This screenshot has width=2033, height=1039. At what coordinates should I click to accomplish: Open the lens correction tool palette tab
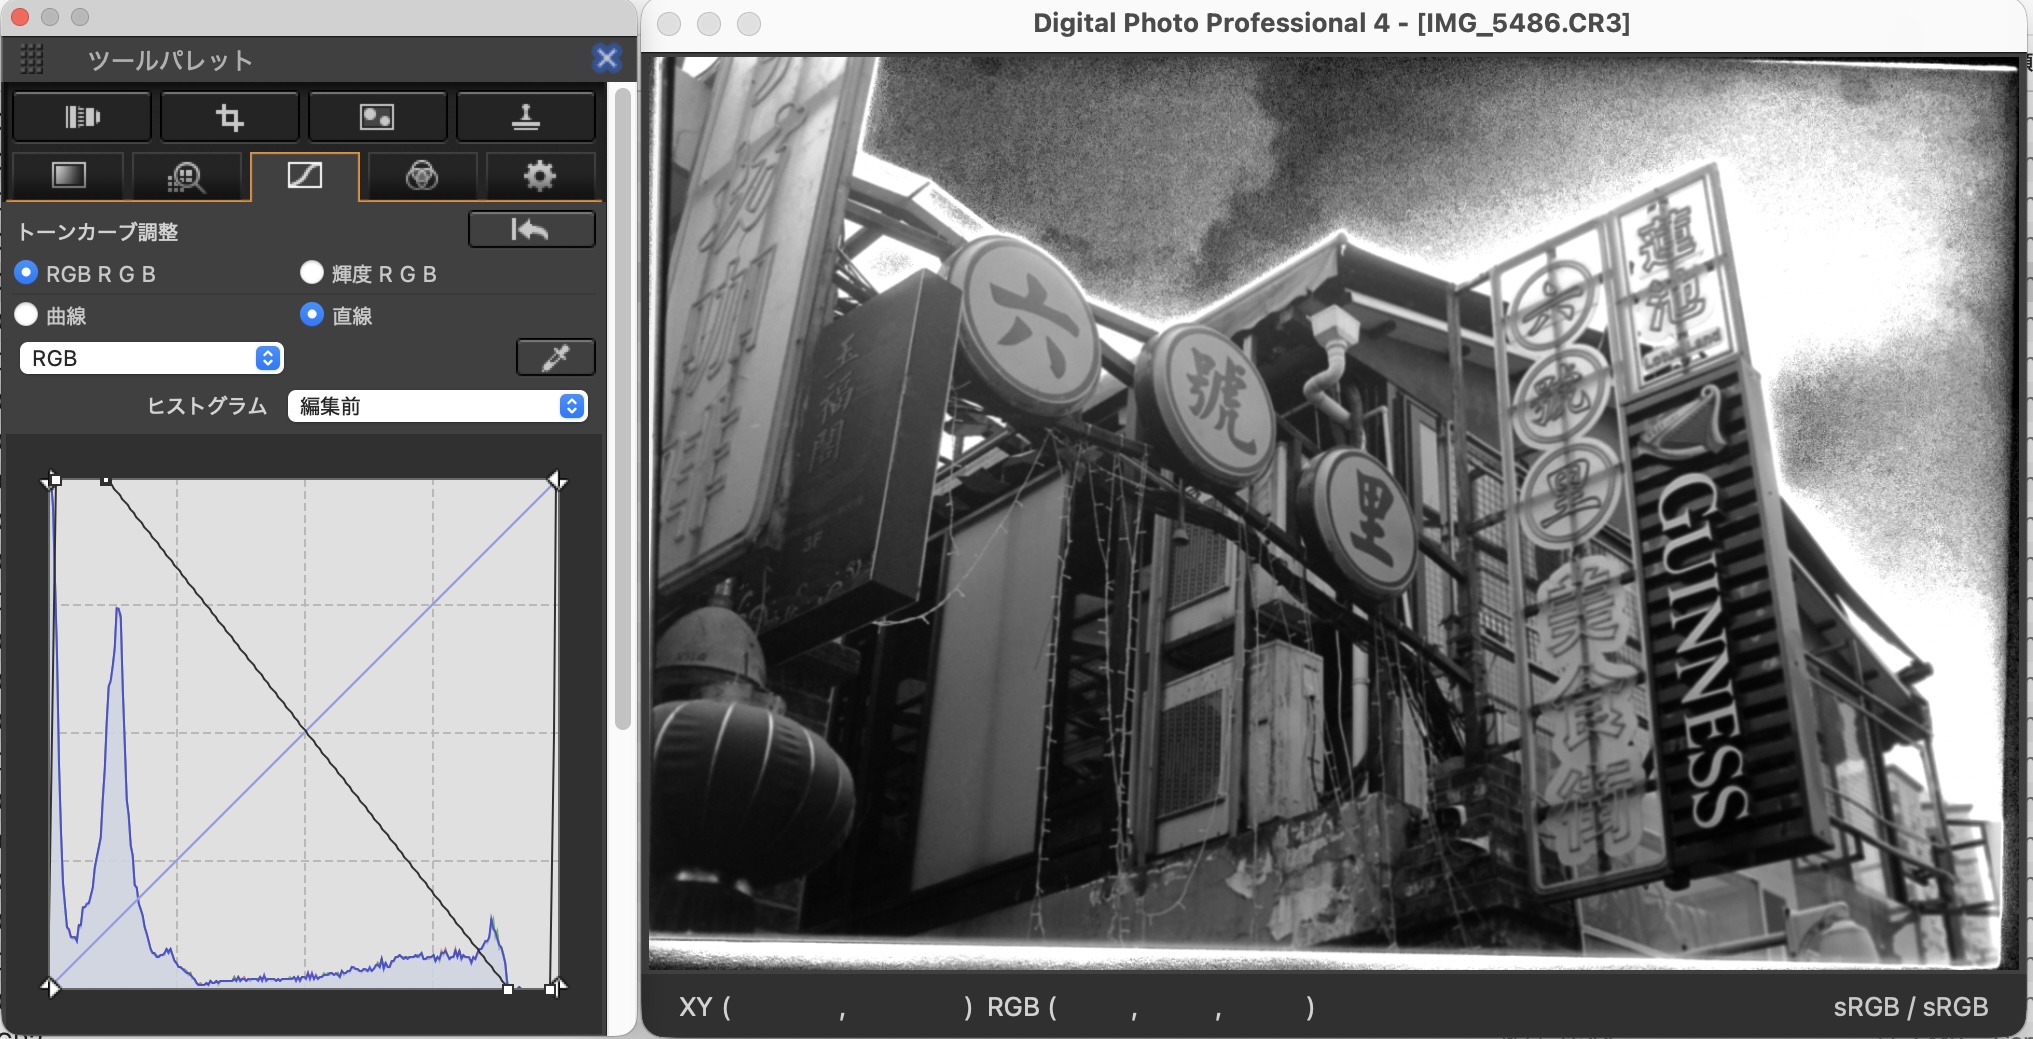(82, 117)
